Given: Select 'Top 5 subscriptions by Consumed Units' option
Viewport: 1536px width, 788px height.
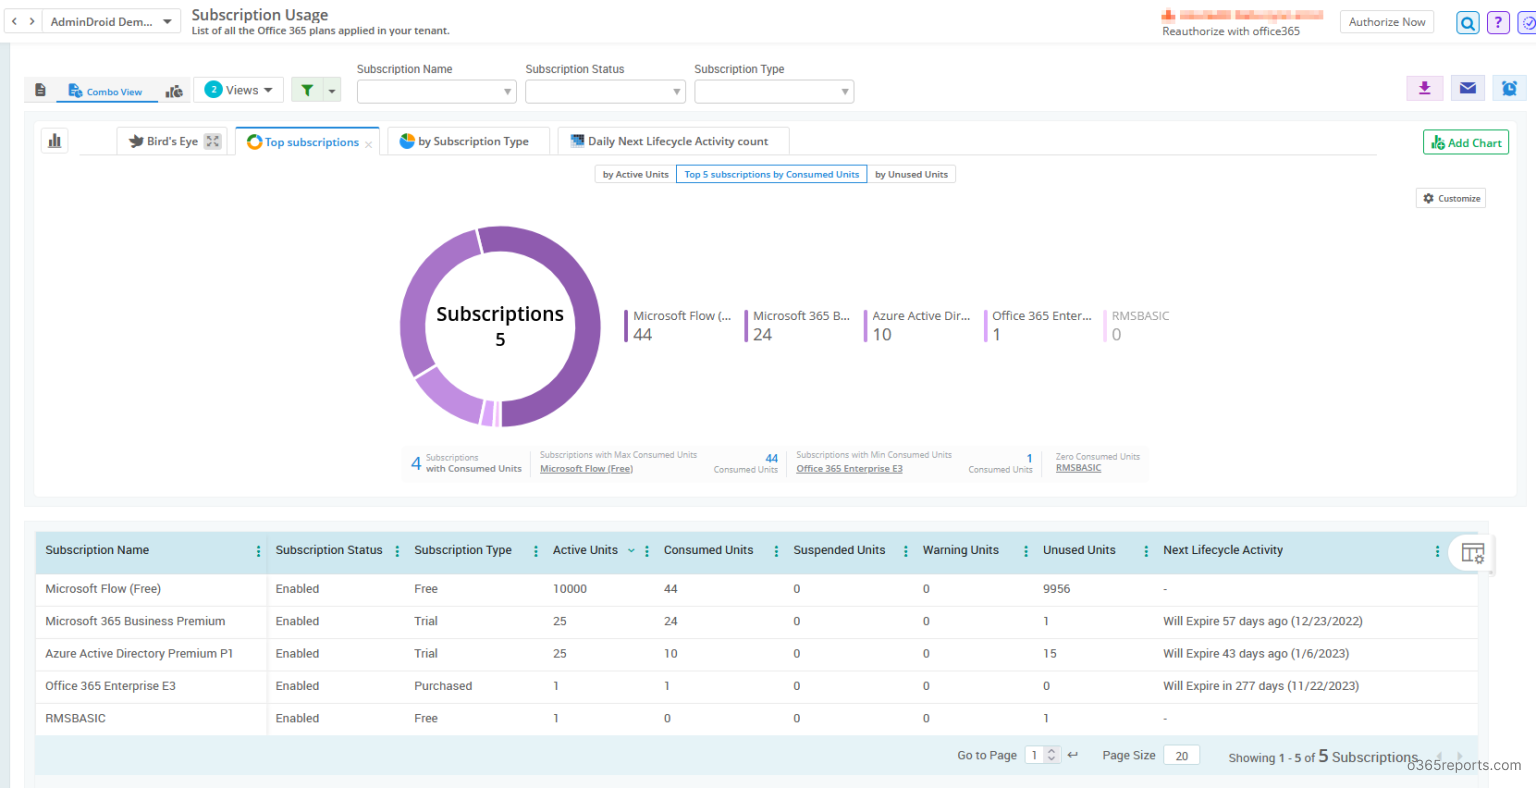Looking at the screenshot, I should coord(771,174).
